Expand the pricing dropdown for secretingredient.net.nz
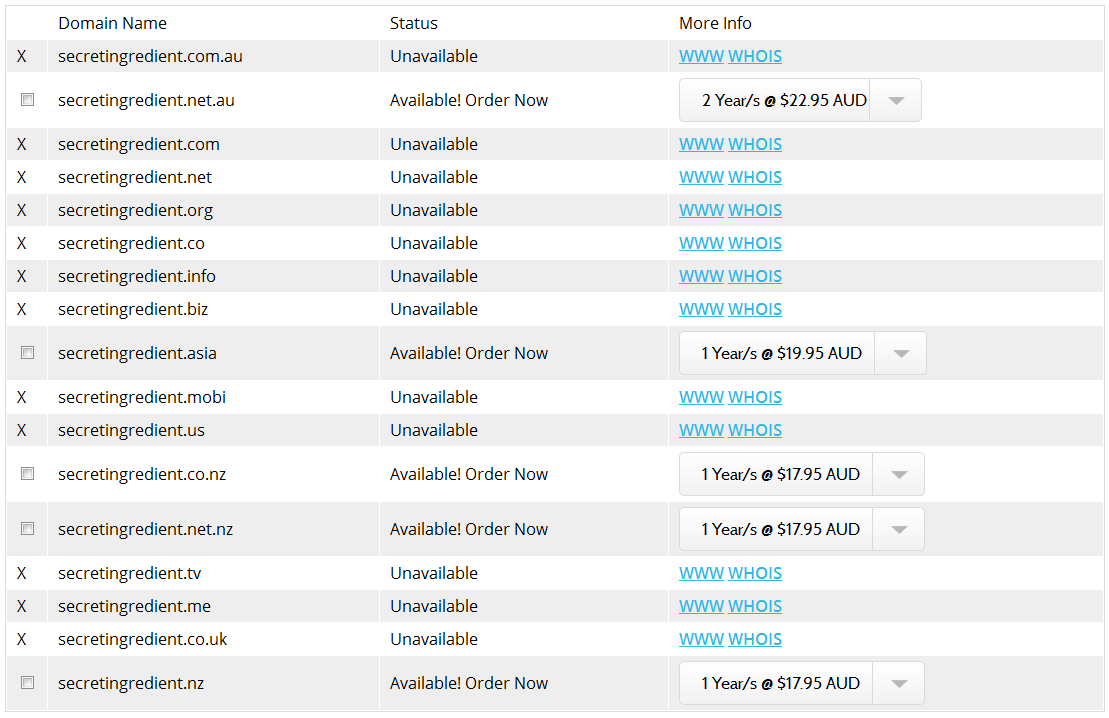This screenshot has height=718, width=1109. point(898,530)
